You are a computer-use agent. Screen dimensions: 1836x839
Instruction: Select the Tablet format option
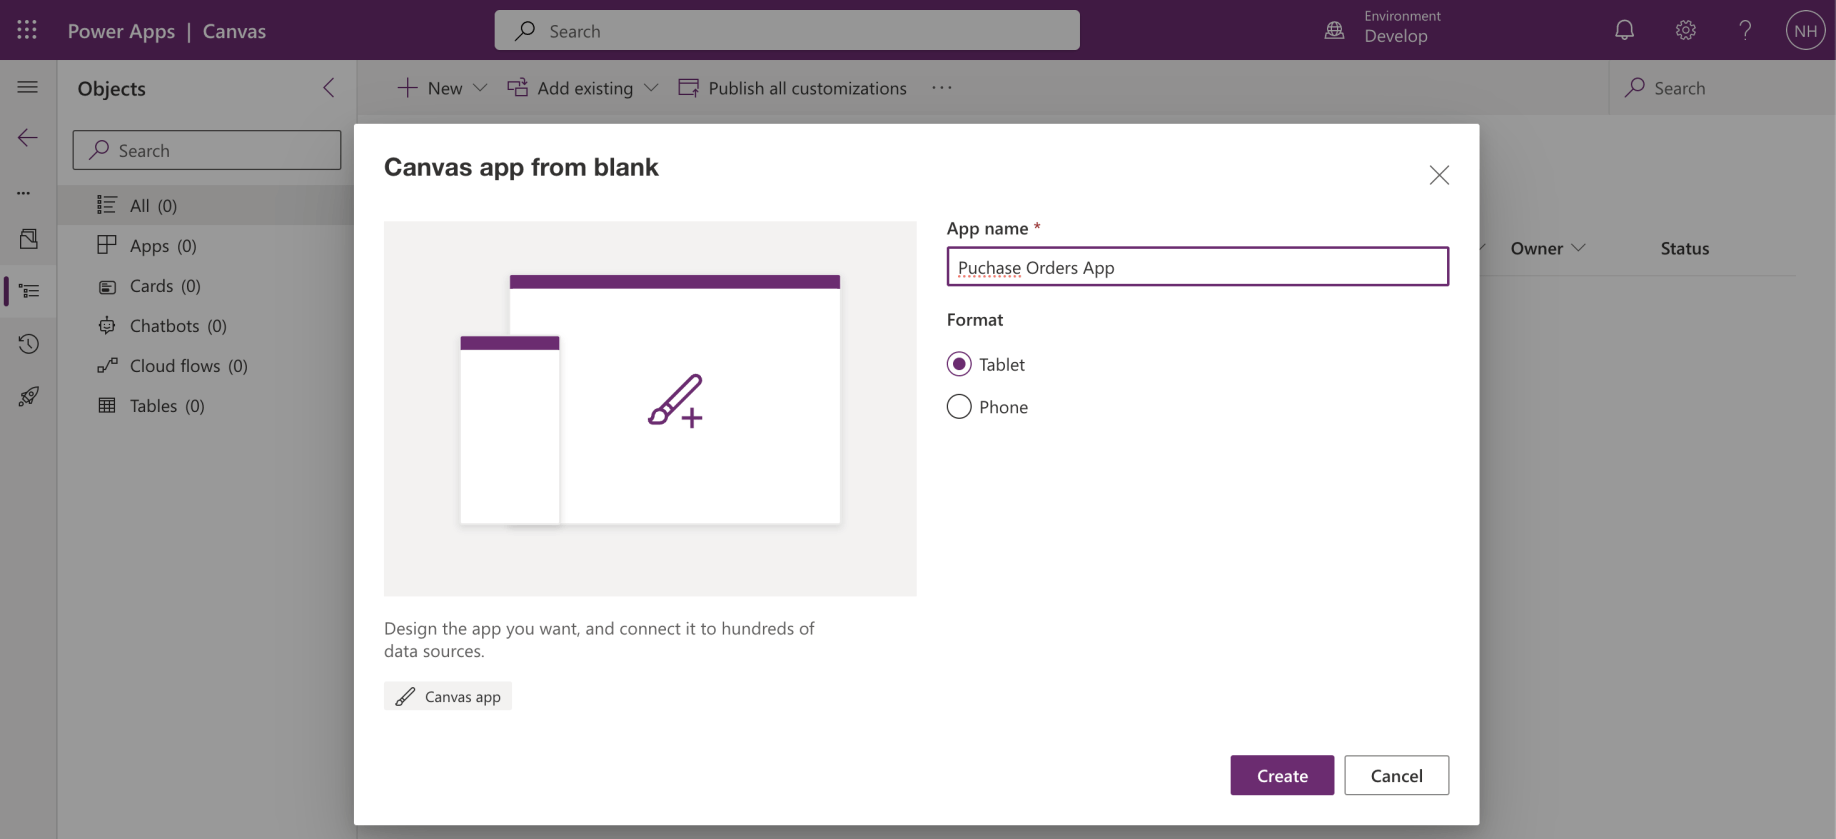click(959, 364)
